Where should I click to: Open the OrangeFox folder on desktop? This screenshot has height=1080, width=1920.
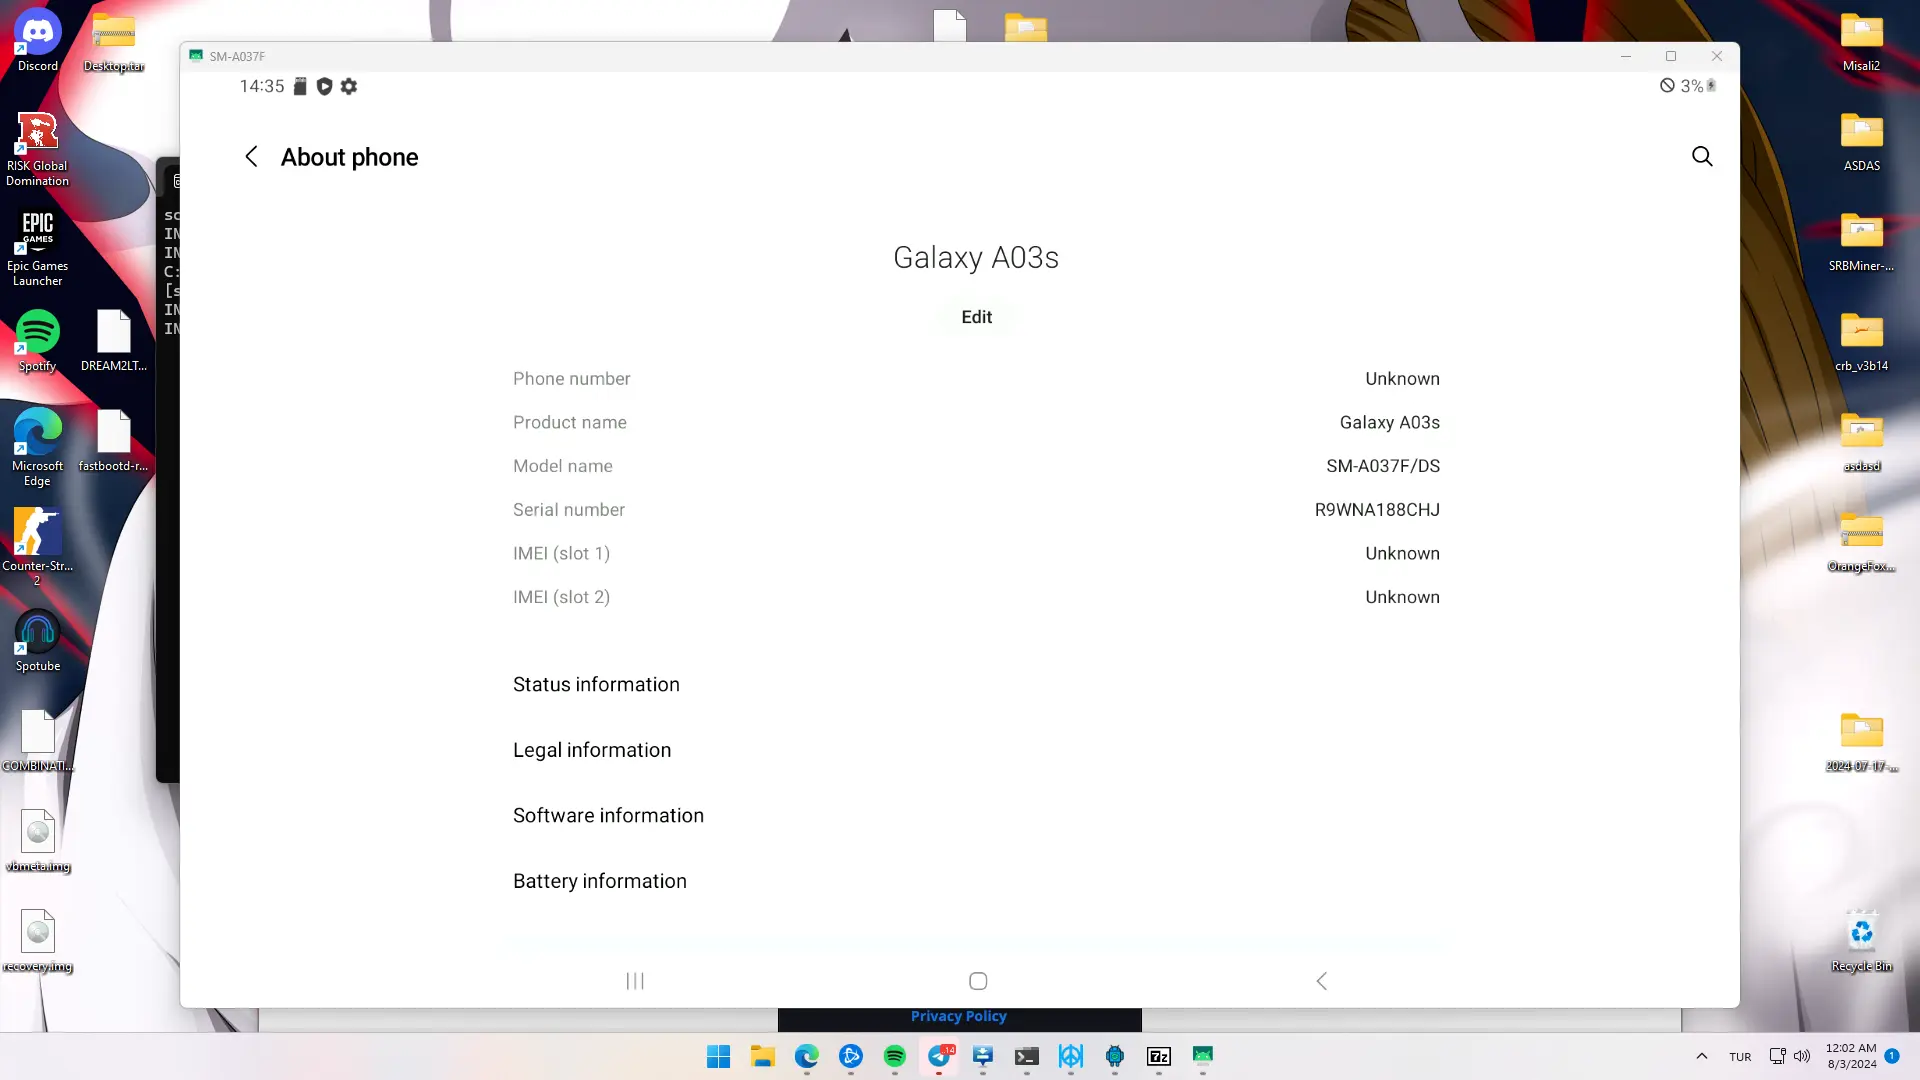click(1862, 541)
